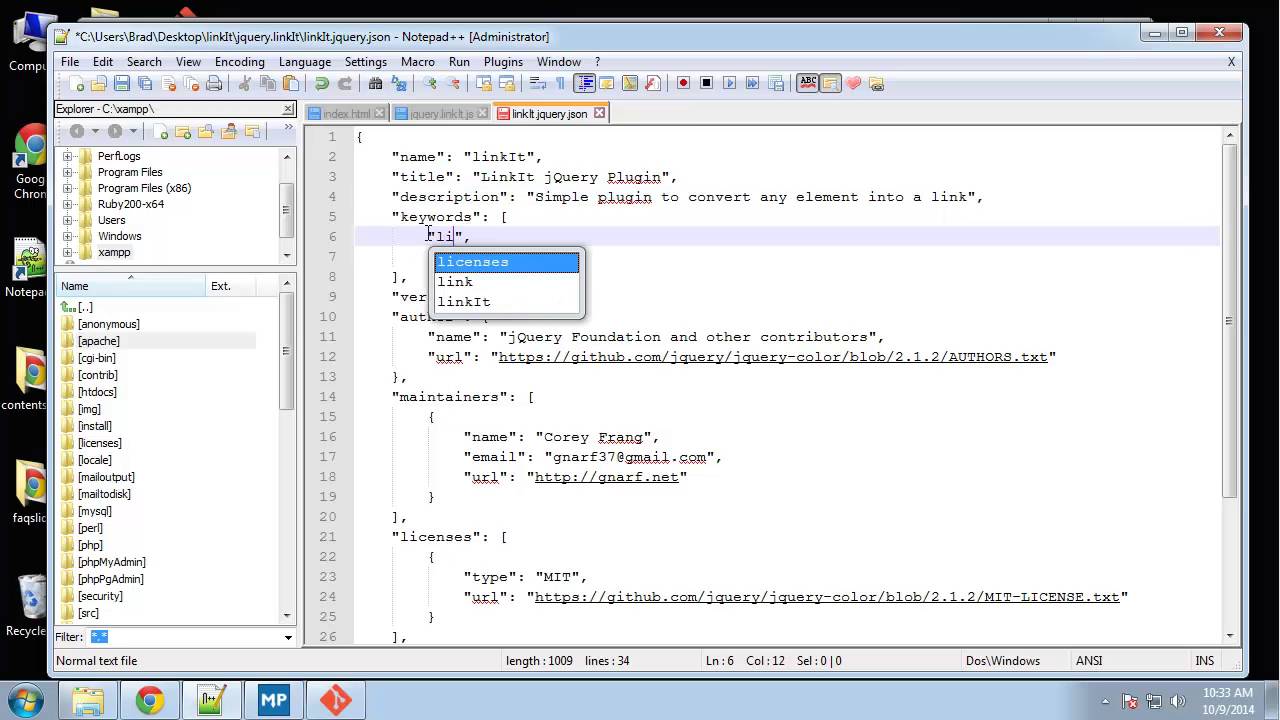The height and width of the screenshot is (720, 1280).
Task: Expand the Program Files (x86) node
Action: pyautogui.click(x=67, y=188)
